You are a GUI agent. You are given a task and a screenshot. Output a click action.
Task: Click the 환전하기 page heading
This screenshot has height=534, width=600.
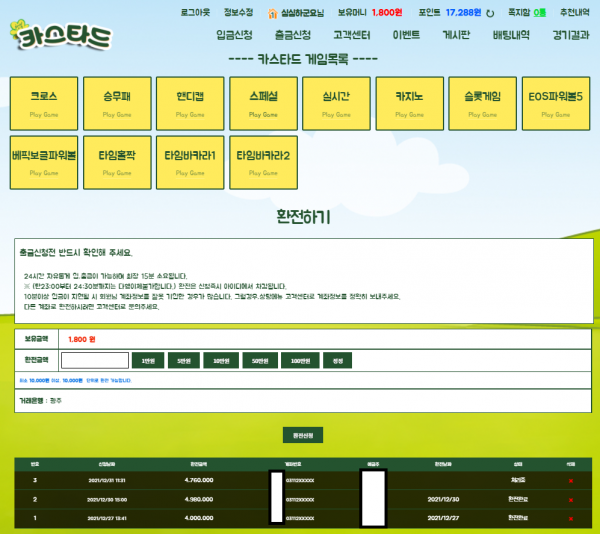[303, 217]
